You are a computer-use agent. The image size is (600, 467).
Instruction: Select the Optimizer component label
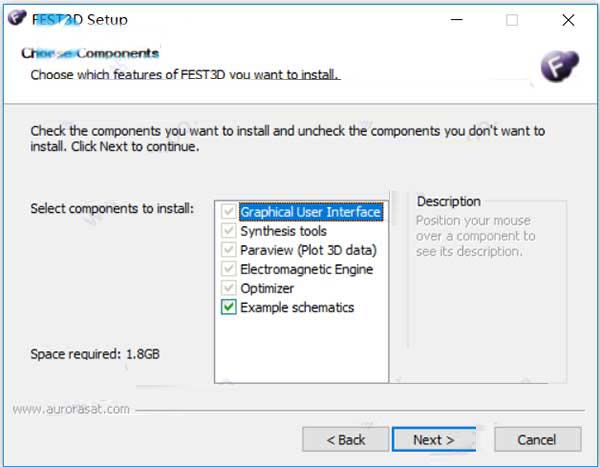(x=267, y=288)
